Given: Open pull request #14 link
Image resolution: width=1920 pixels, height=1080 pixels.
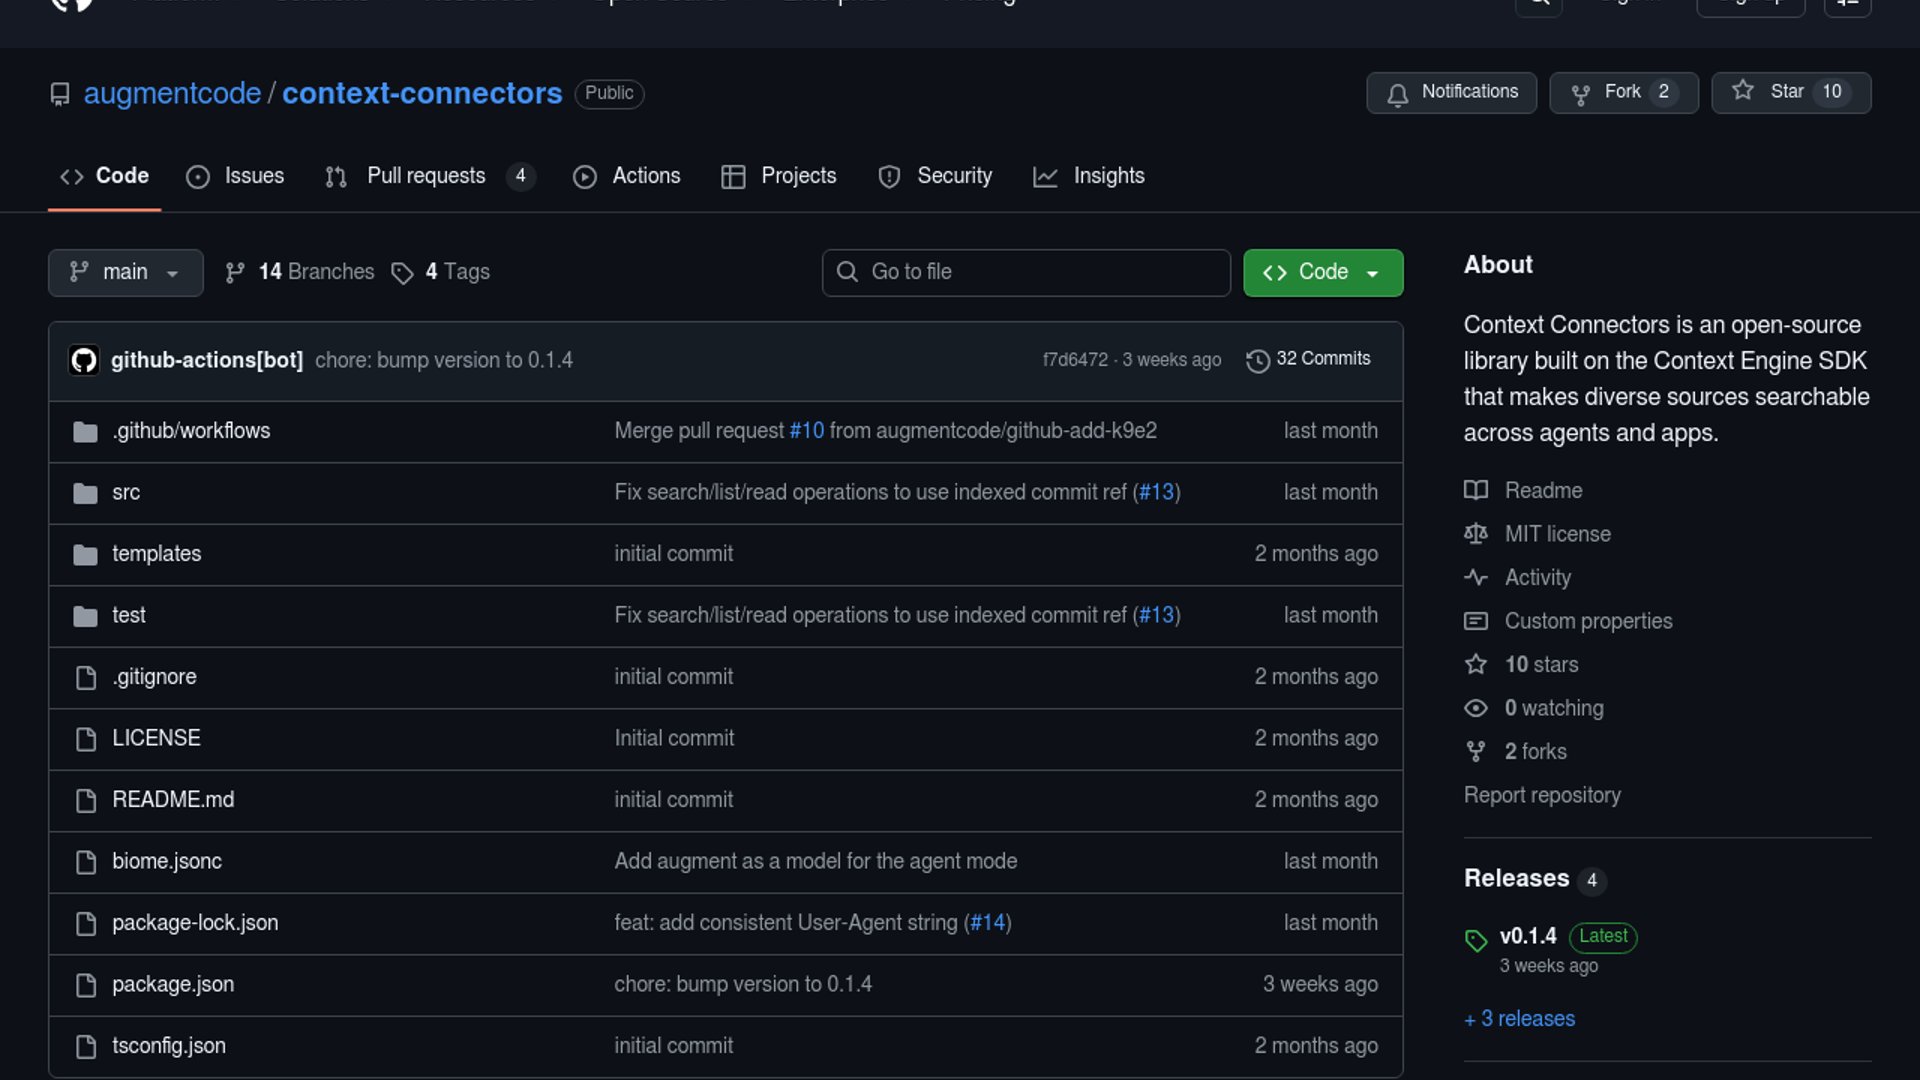Looking at the screenshot, I should (987, 923).
